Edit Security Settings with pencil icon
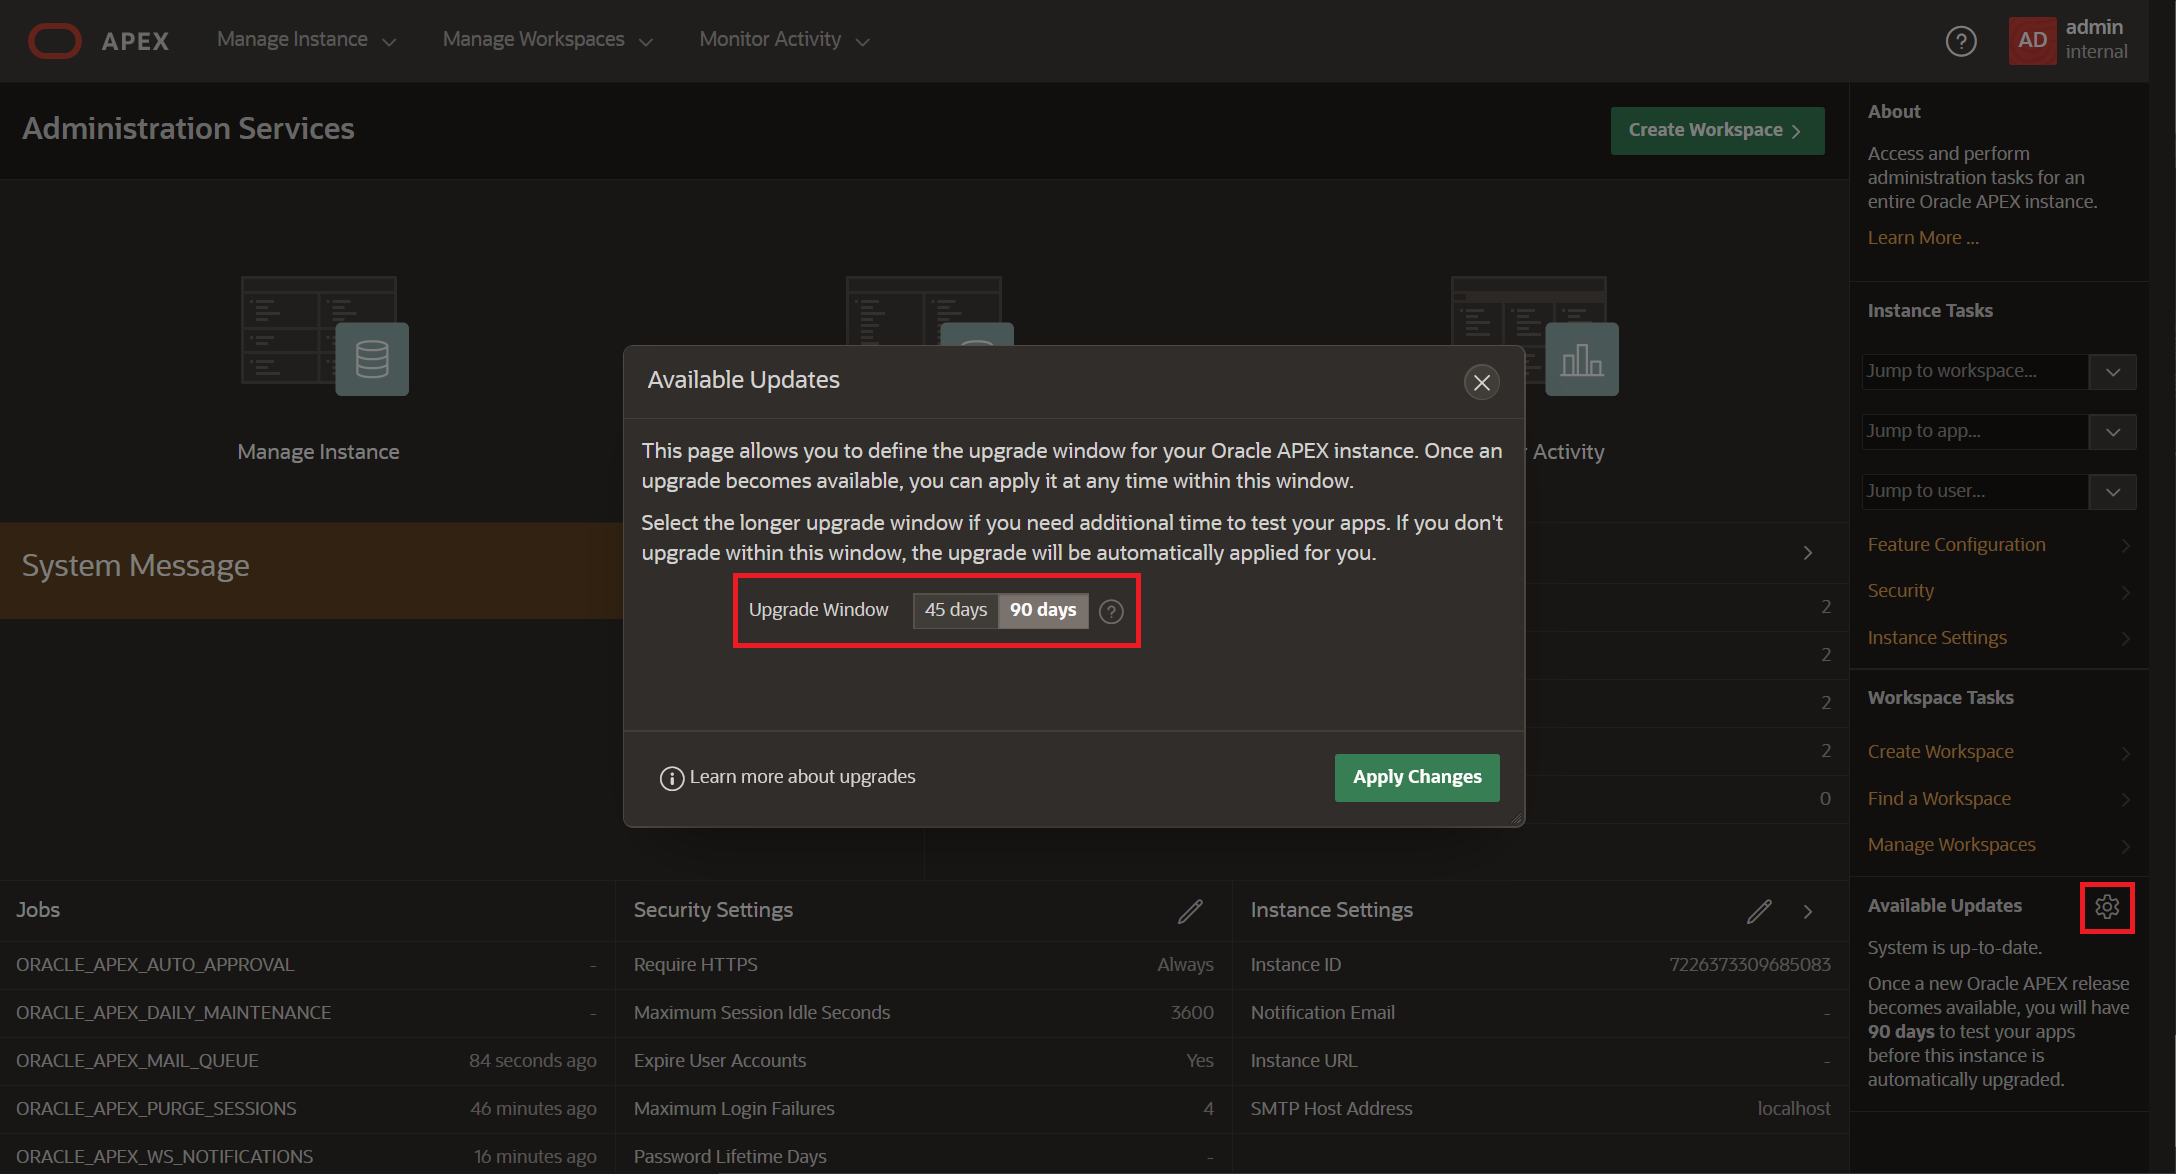This screenshot has width=2176, height=1174. [1190, 911]
